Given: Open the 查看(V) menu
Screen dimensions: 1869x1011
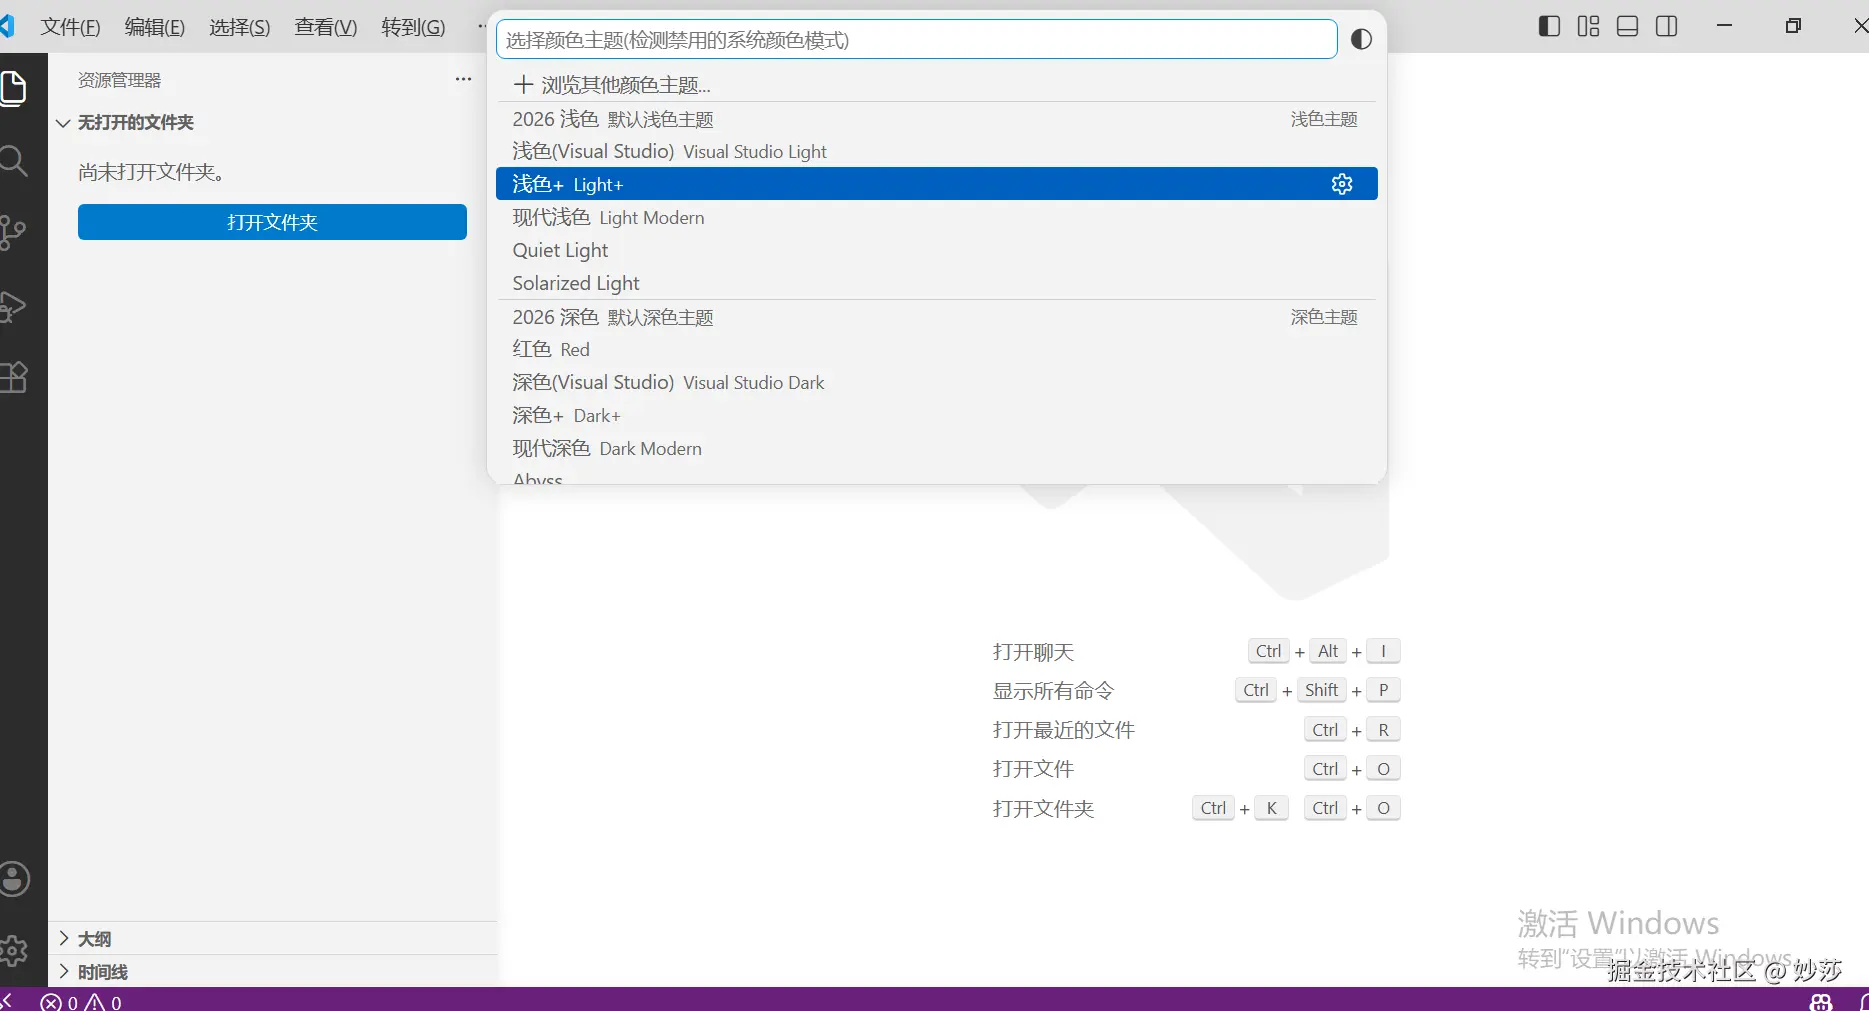Looking at the screenshot, I should pyautogui.click(x=326, y=27).
